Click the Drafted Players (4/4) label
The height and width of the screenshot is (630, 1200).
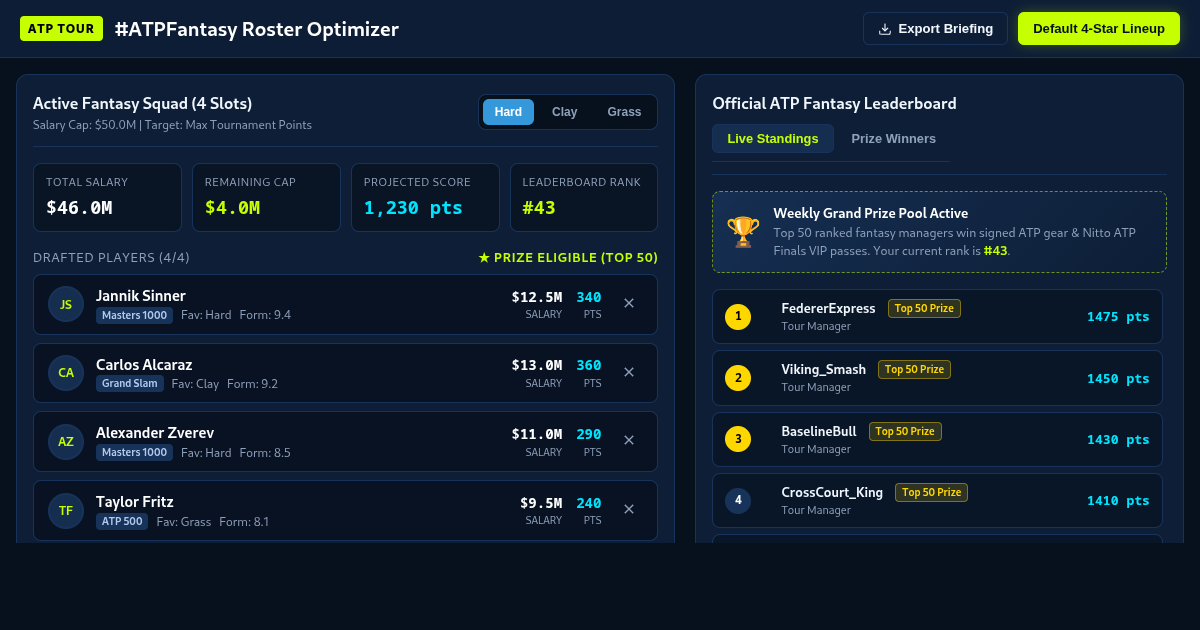[x=111, y=258]
